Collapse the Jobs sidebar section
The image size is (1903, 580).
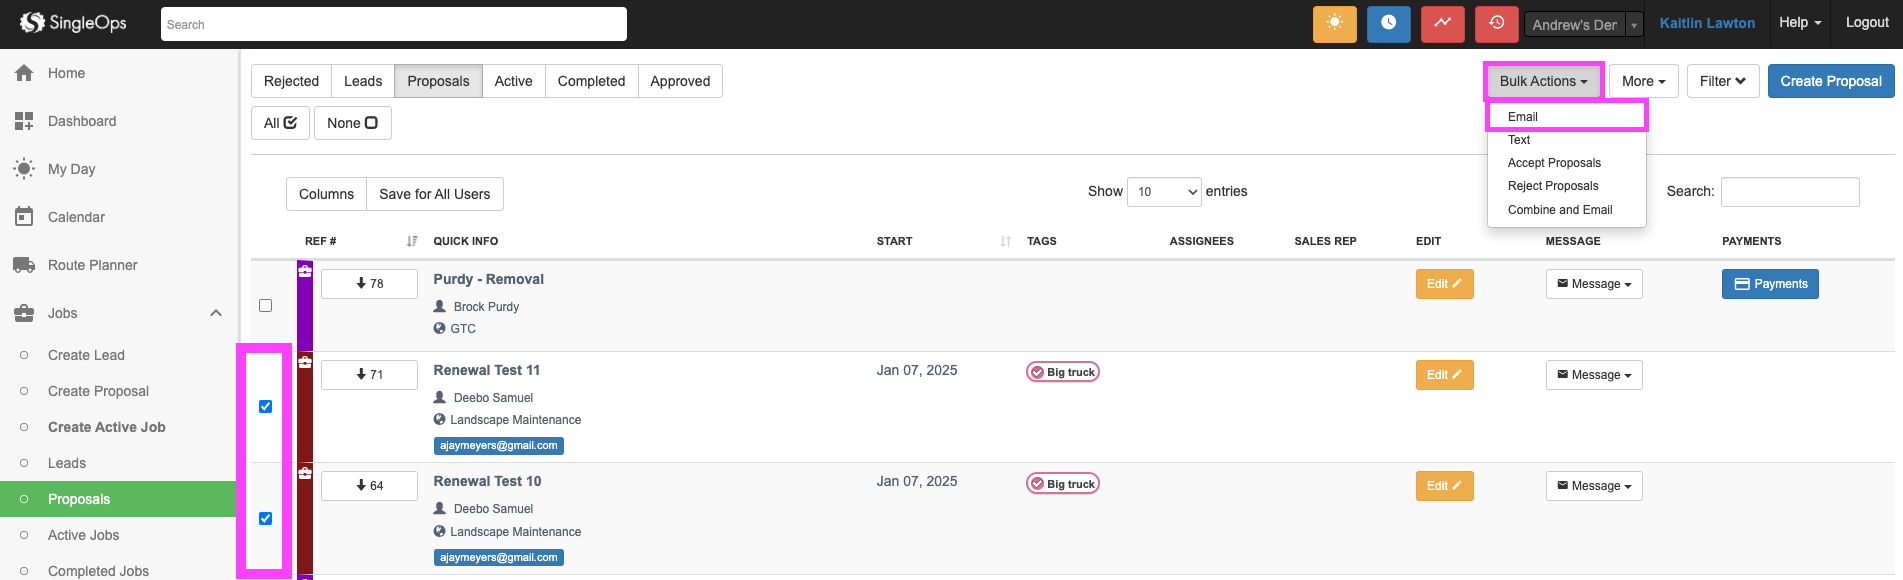pos(215,313)
